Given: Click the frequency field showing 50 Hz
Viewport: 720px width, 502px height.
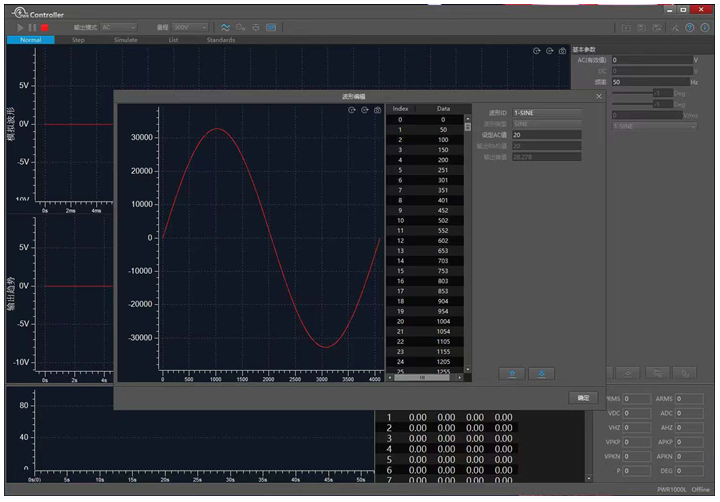Looking at the screenshot, I should pyautogui.click(x=651, y=82).
